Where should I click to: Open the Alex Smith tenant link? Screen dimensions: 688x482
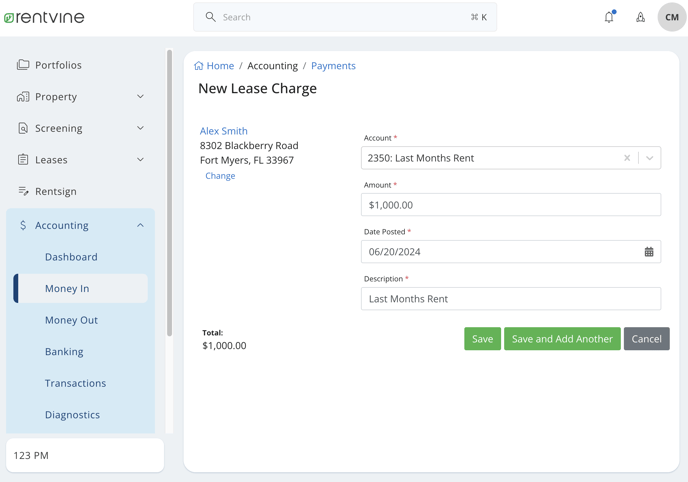[x=223, y=131]
